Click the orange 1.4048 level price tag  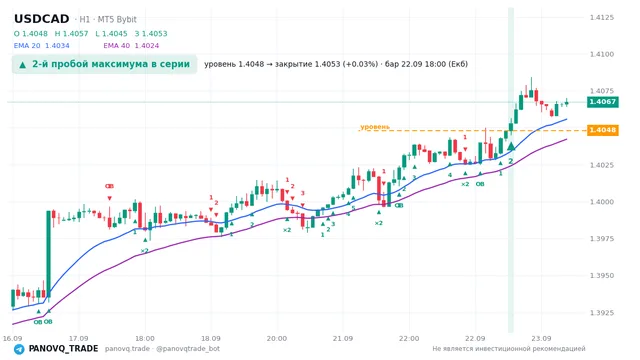[602, 130]
